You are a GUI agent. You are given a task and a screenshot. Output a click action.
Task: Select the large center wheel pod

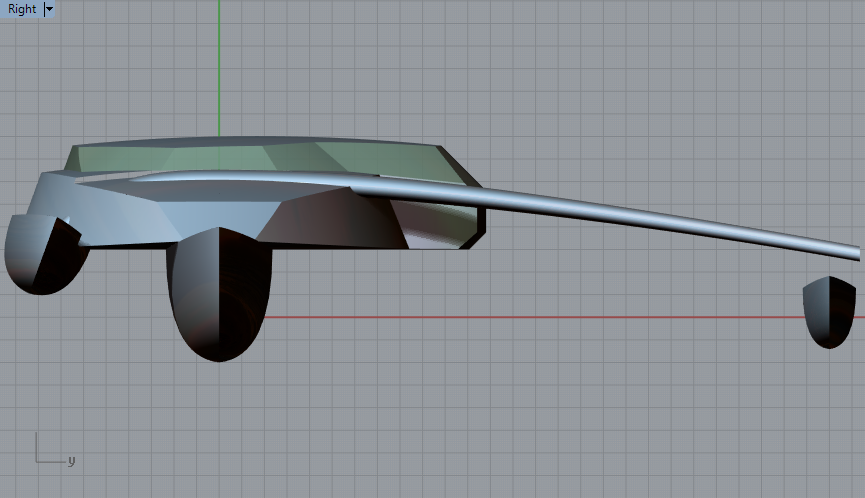(x=219, y=294)
